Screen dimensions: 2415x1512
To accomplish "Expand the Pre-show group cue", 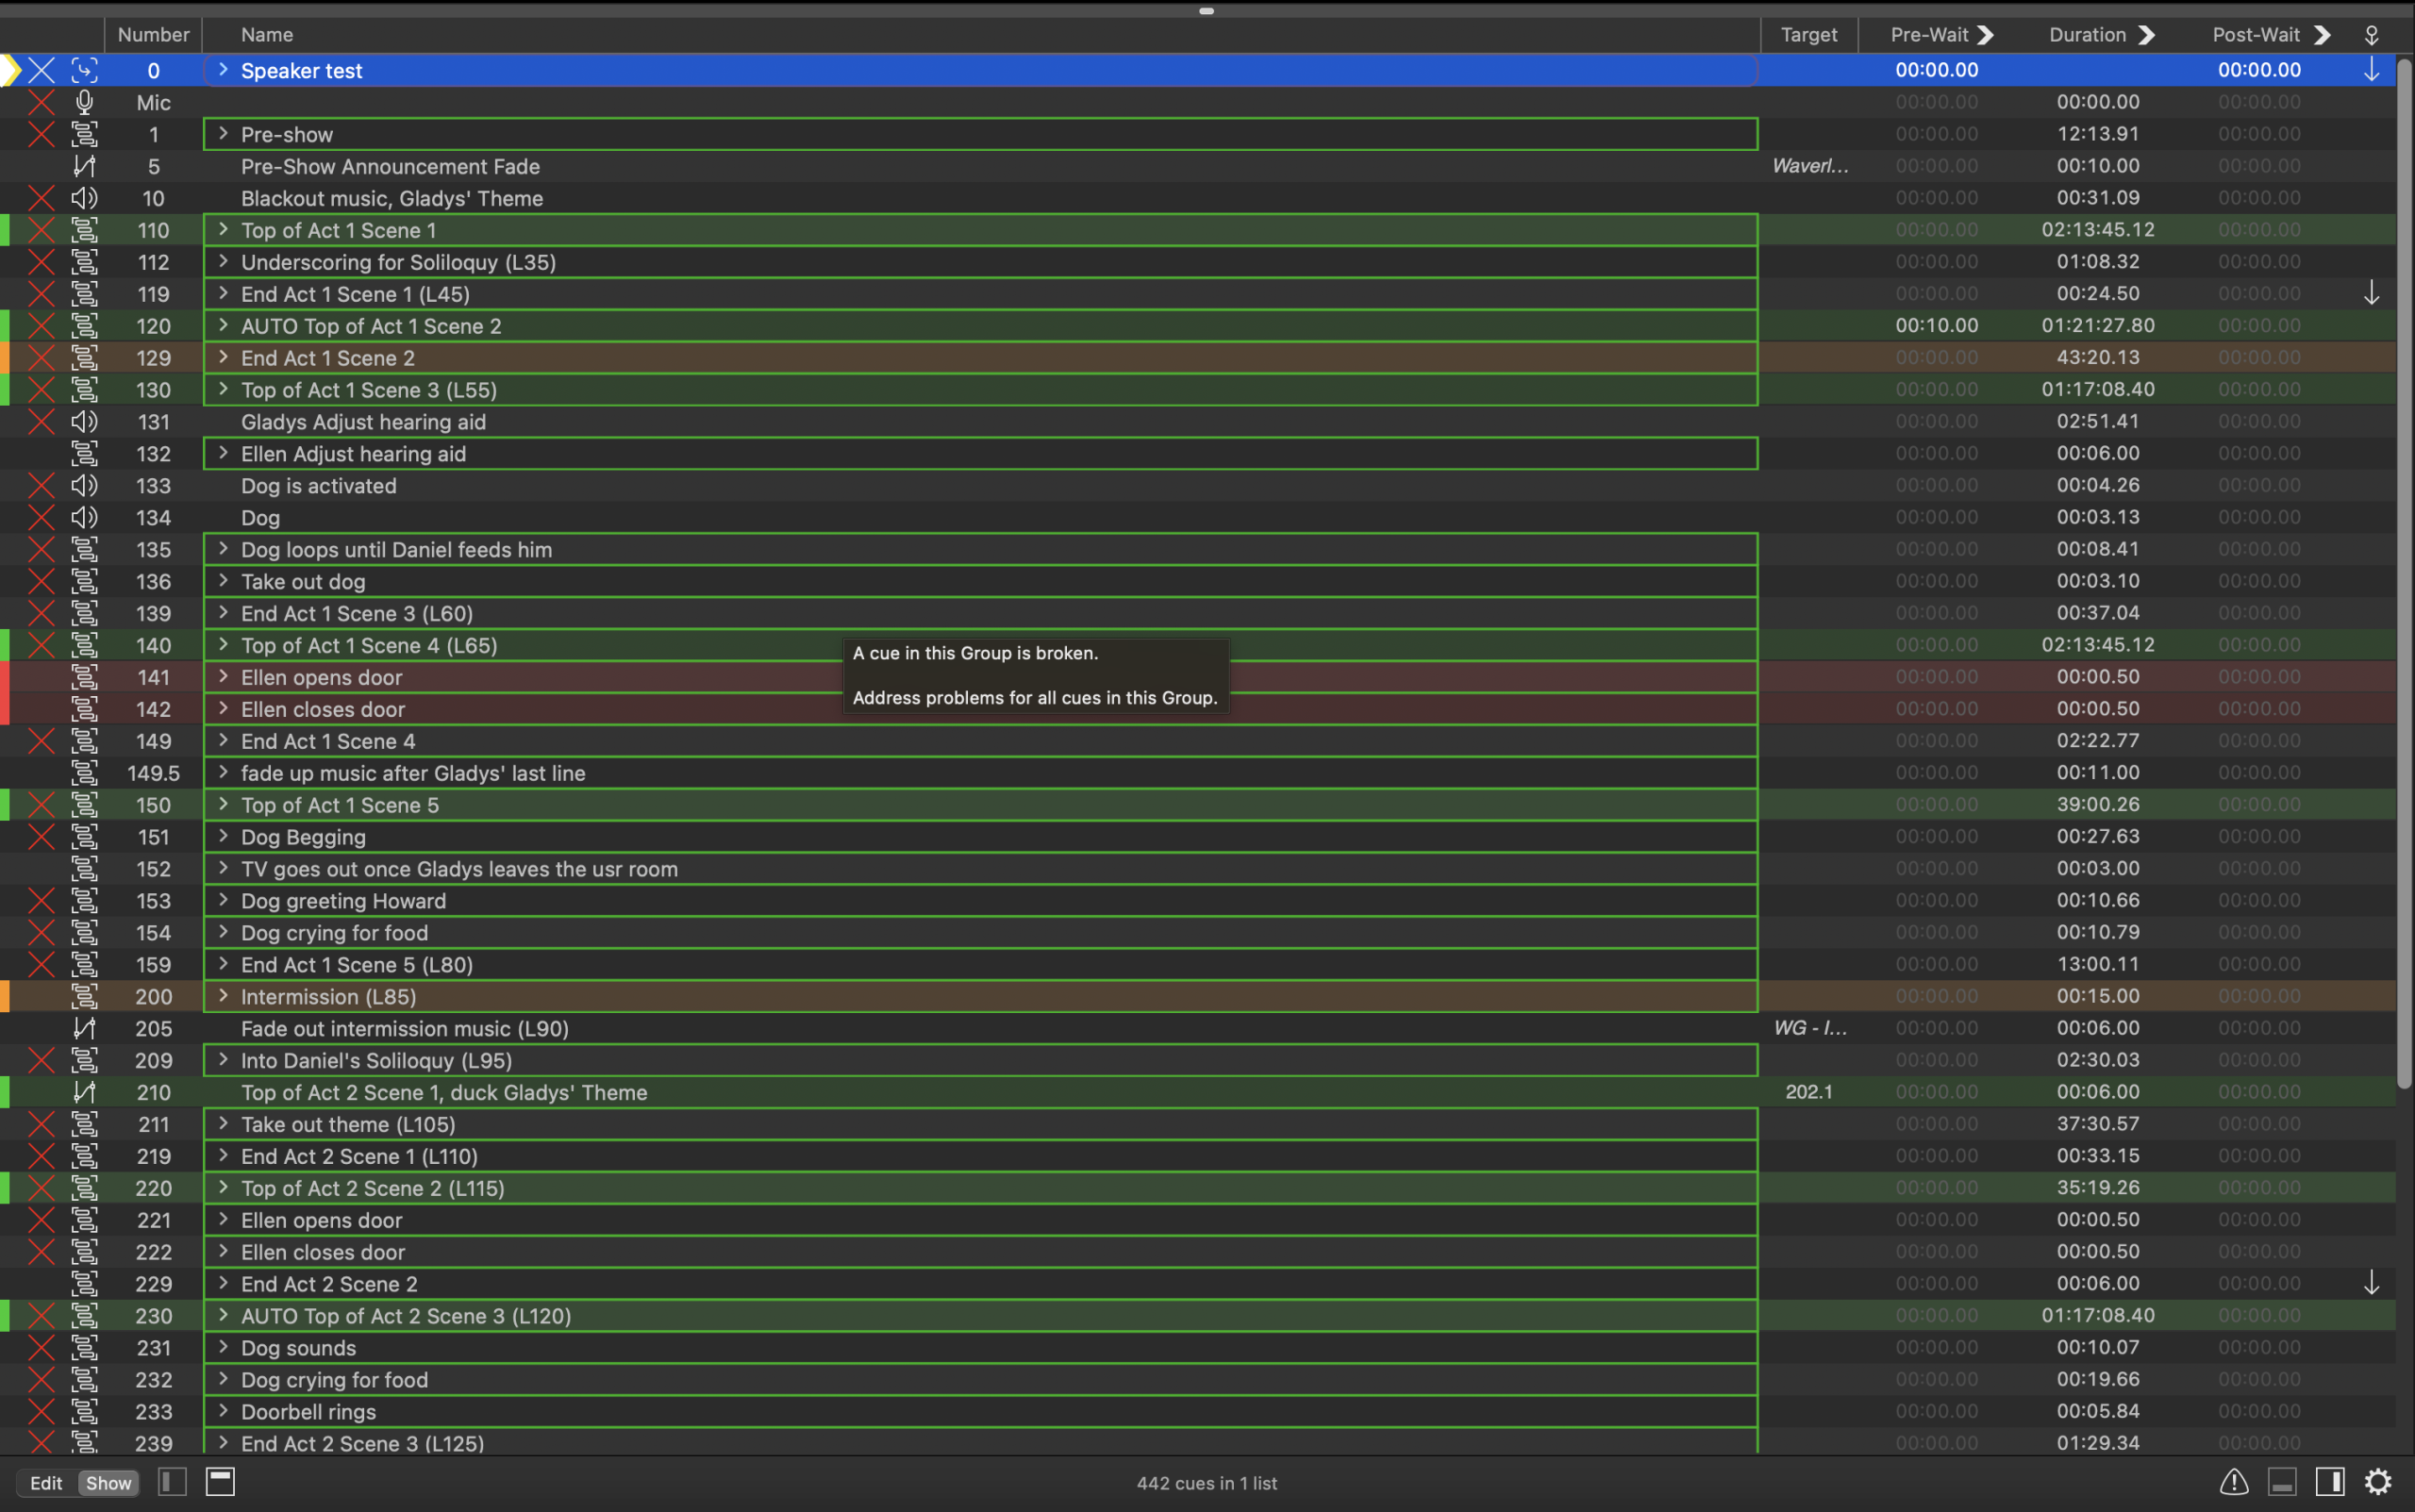I will coord(223,133).
